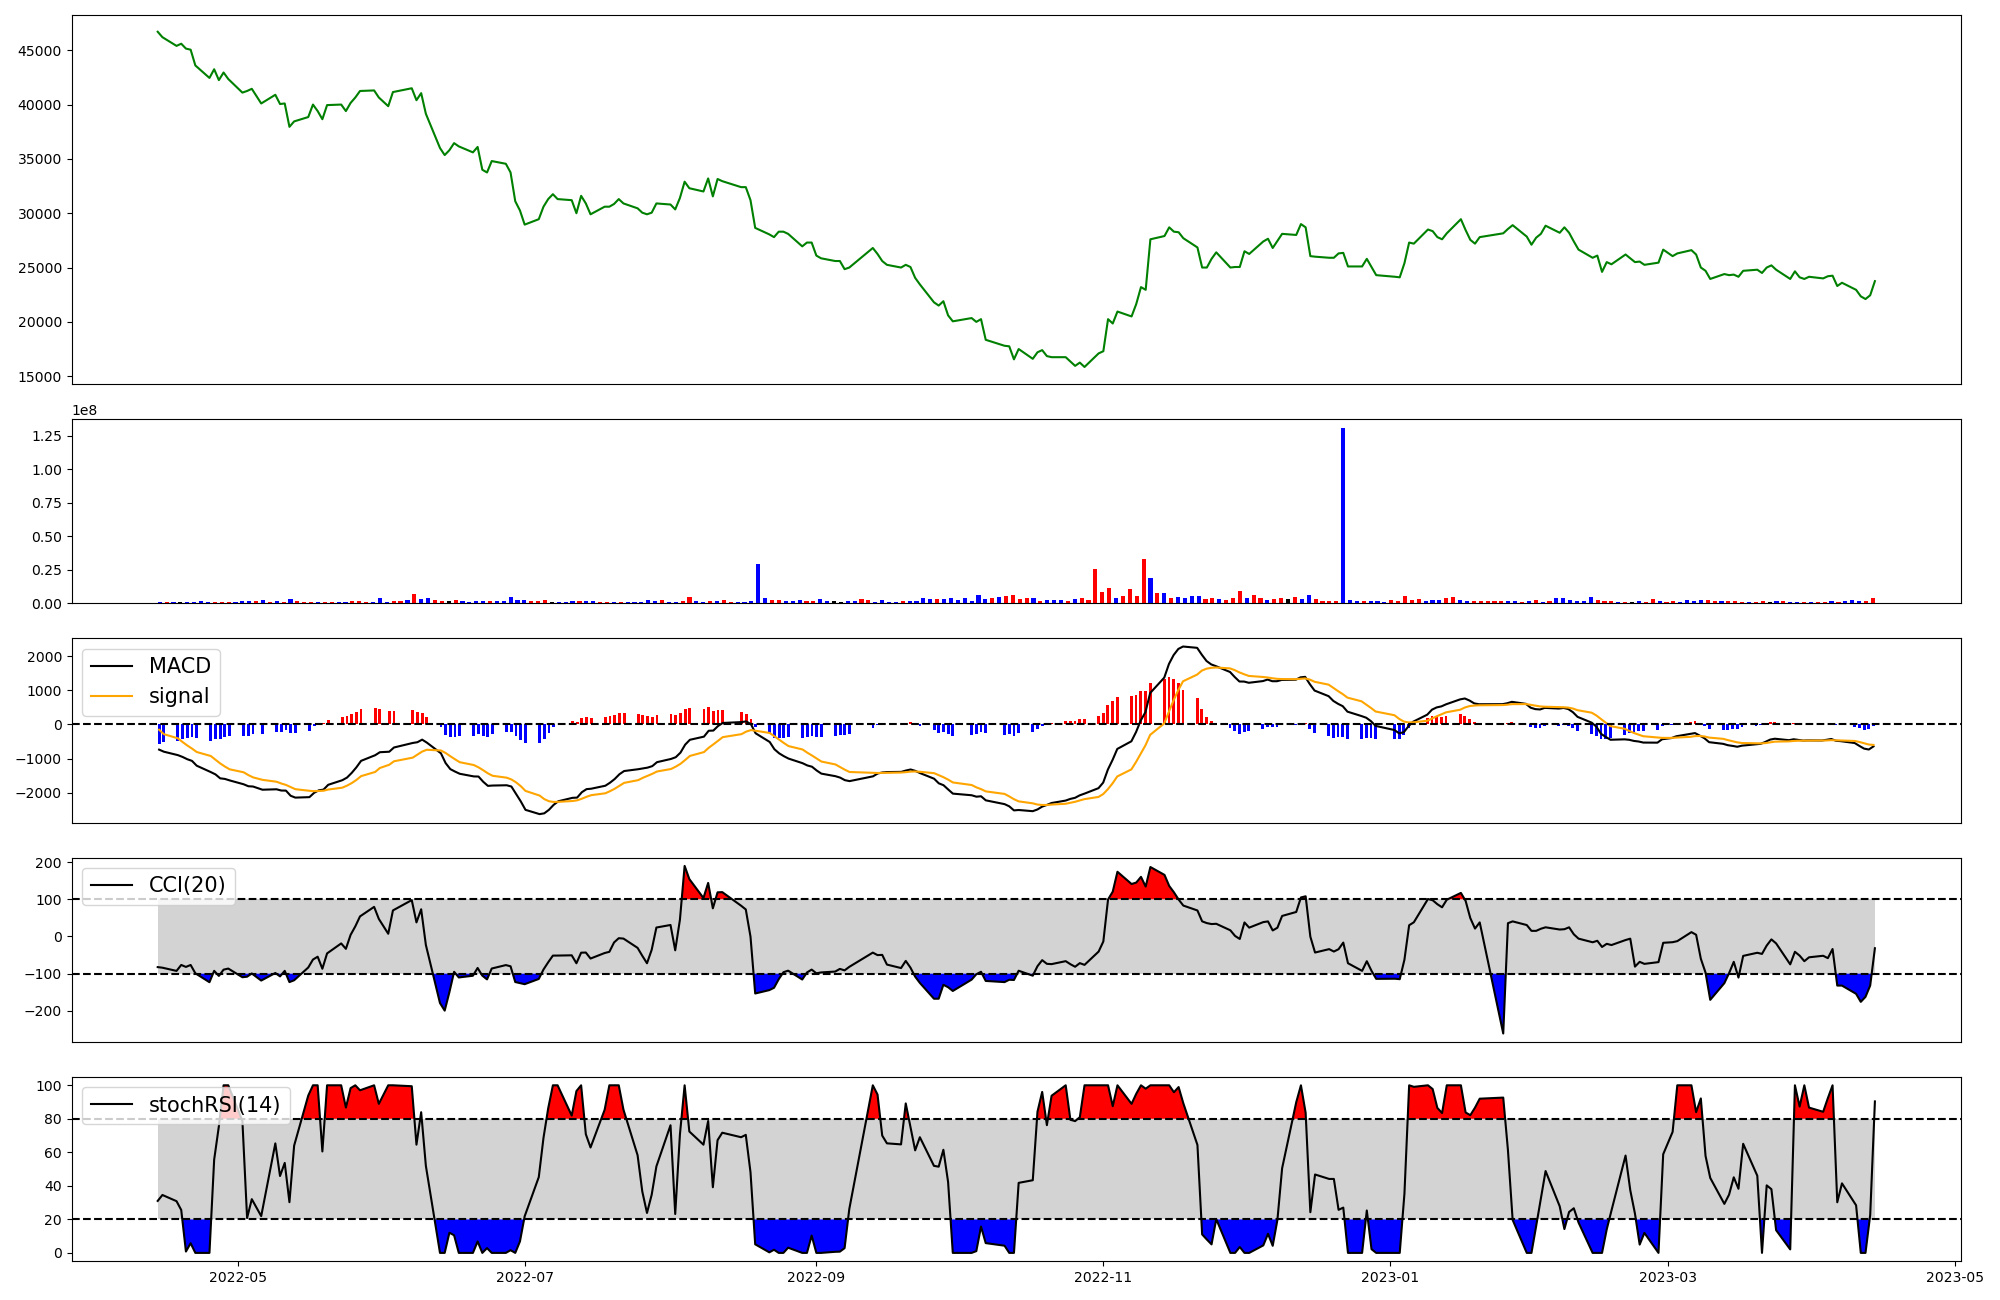Click the 2022-07 x-axis date label

point(525,1277)
